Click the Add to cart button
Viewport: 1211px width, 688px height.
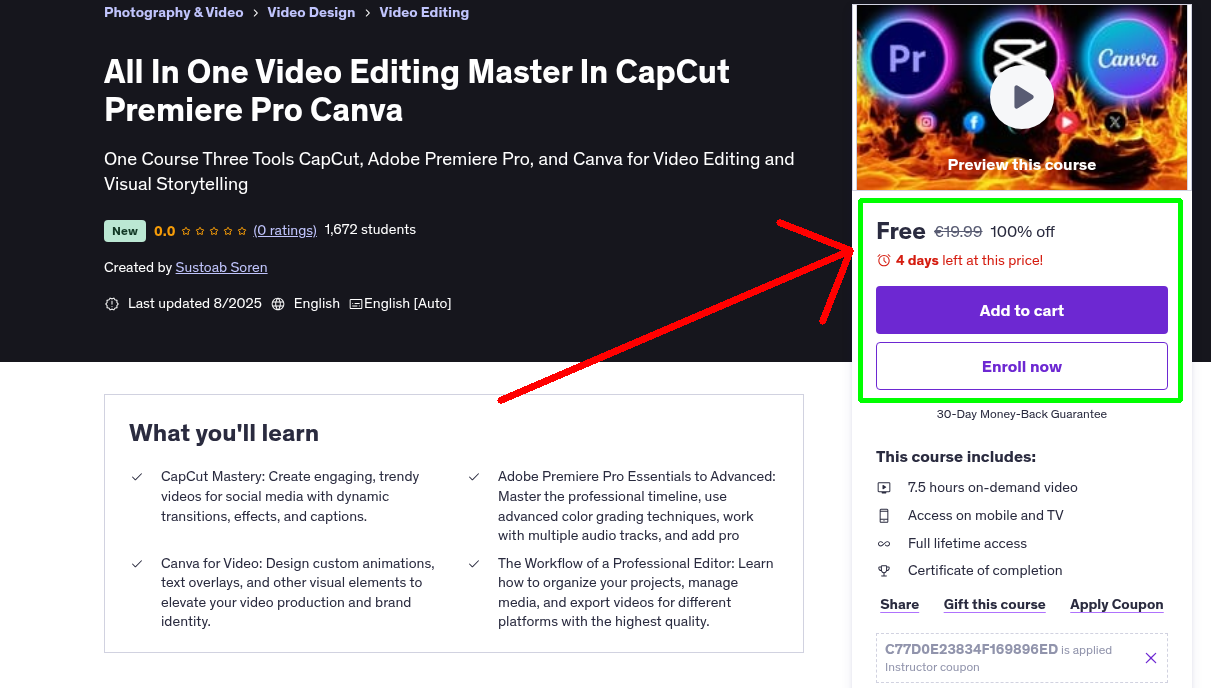(x=1022, y=310)
